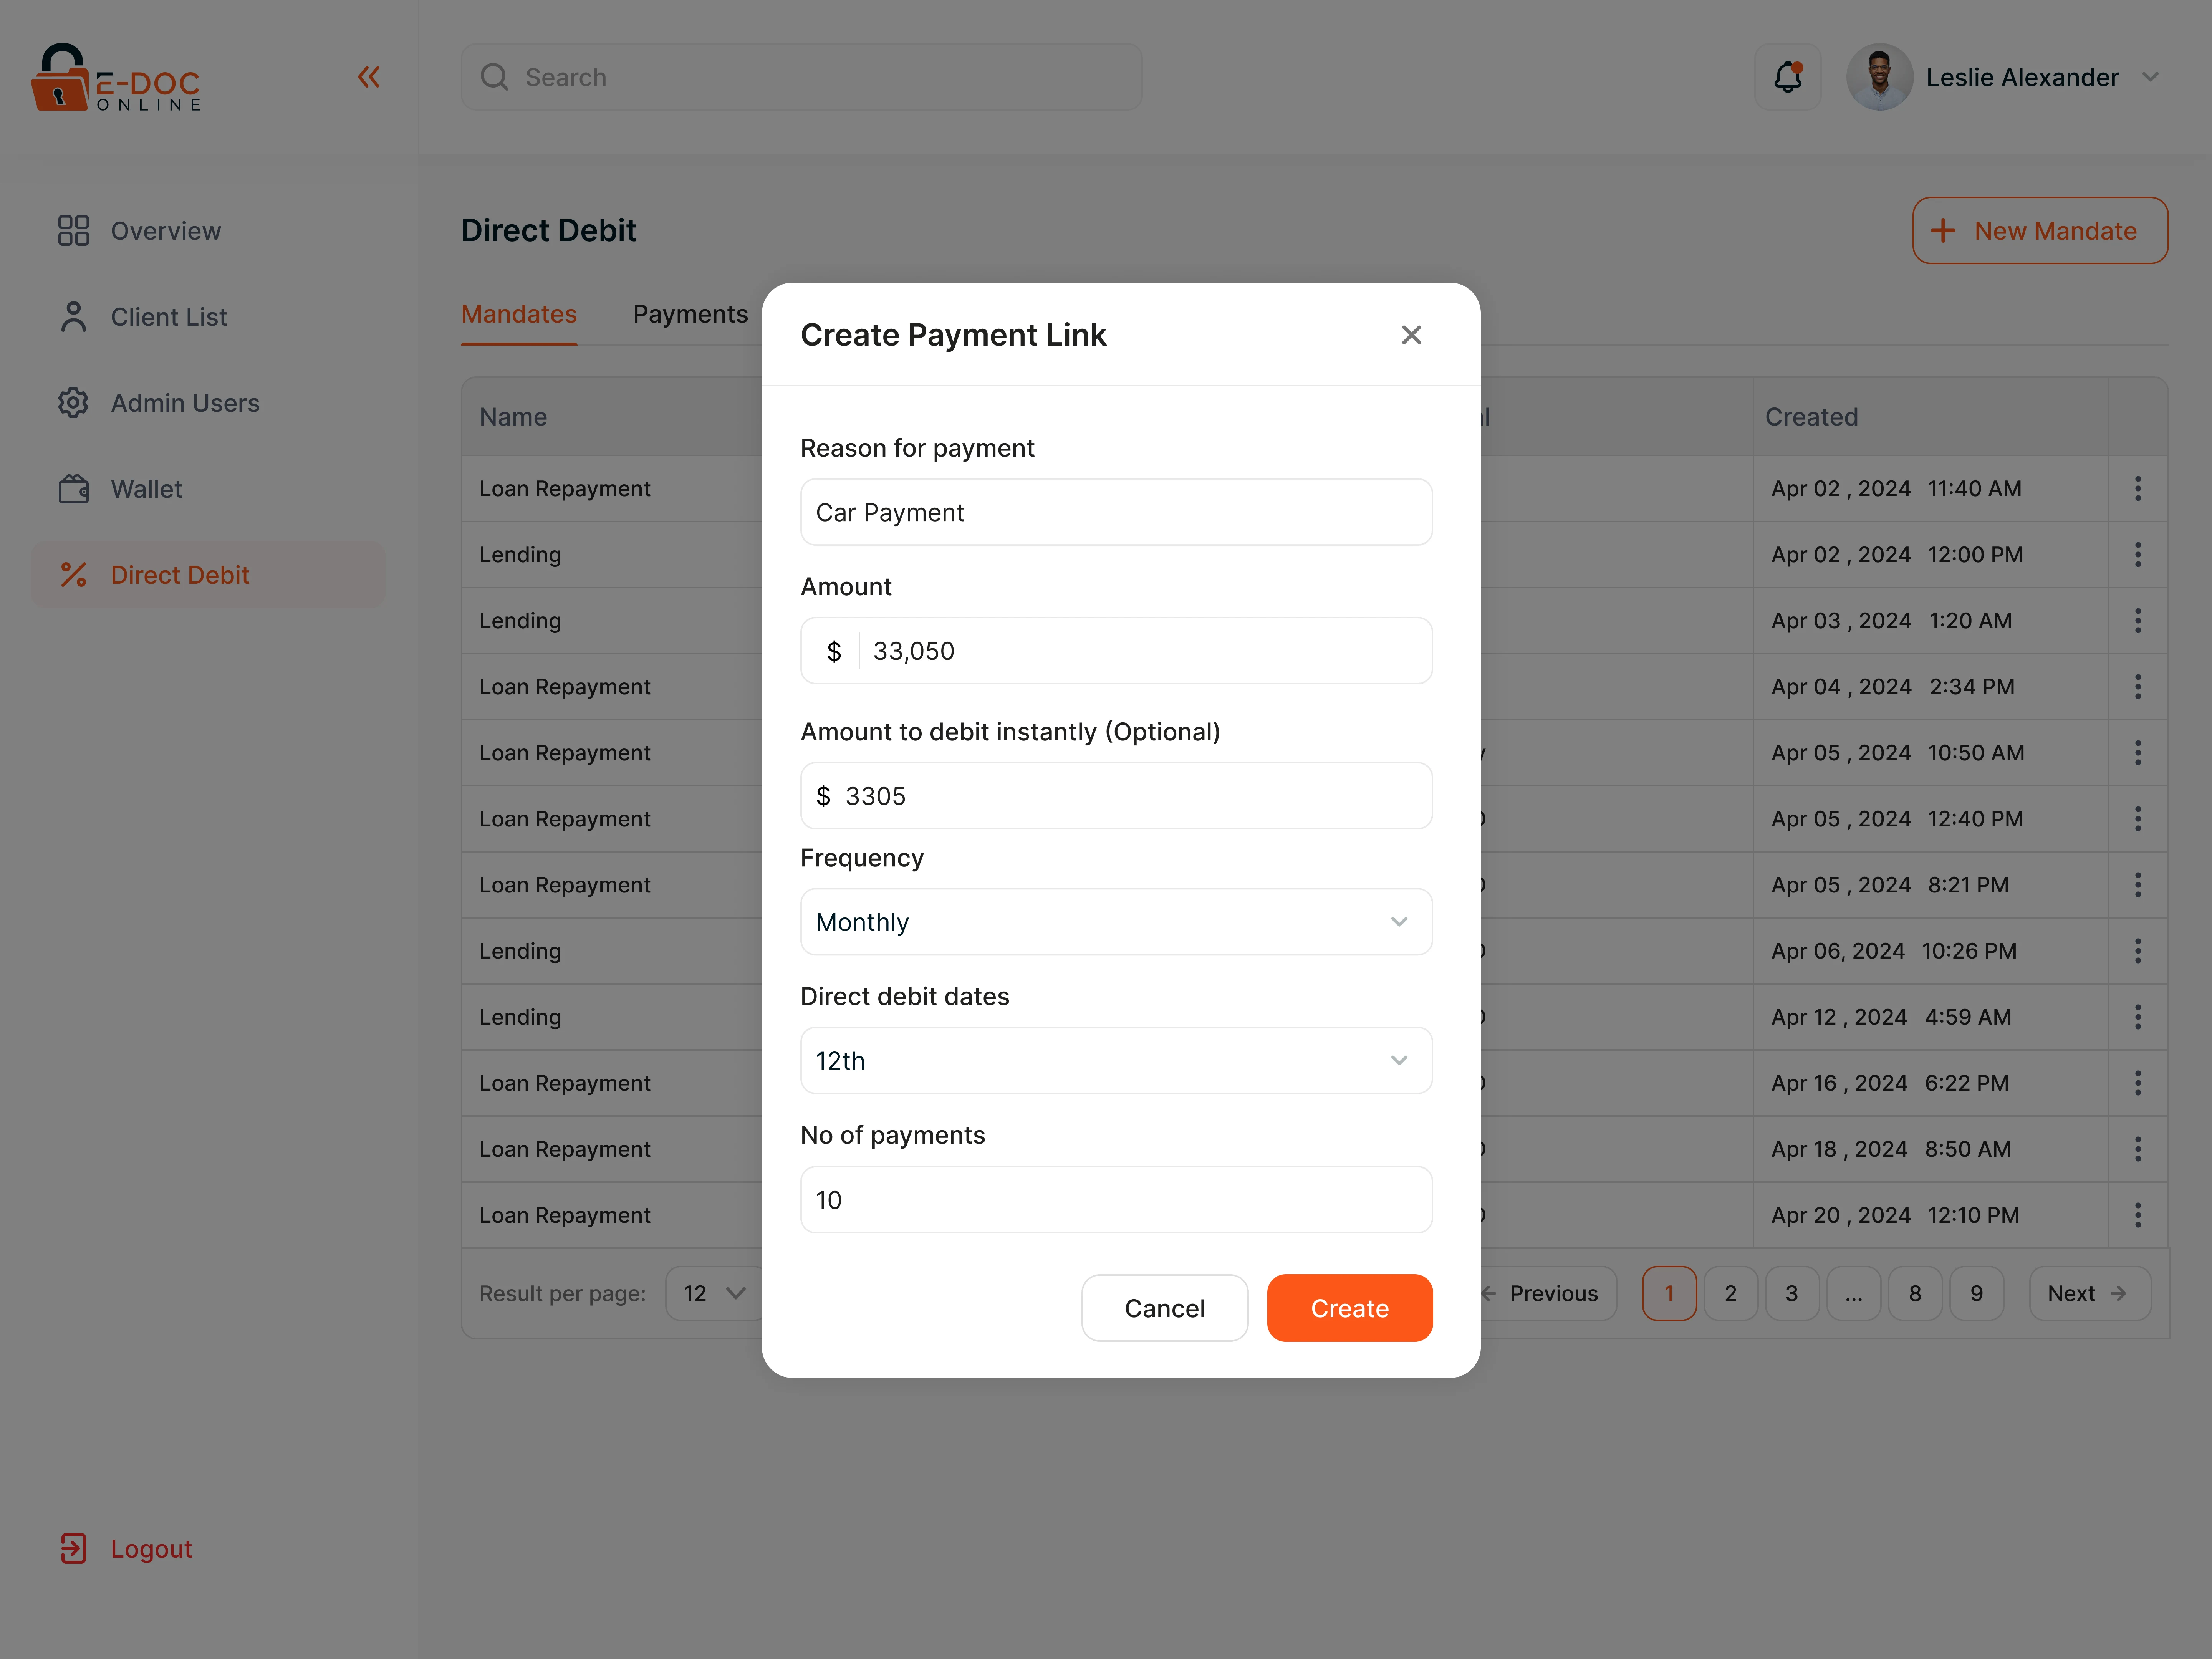
Task: Click the pagination ellipsis button
Action: [1854, 1294]
